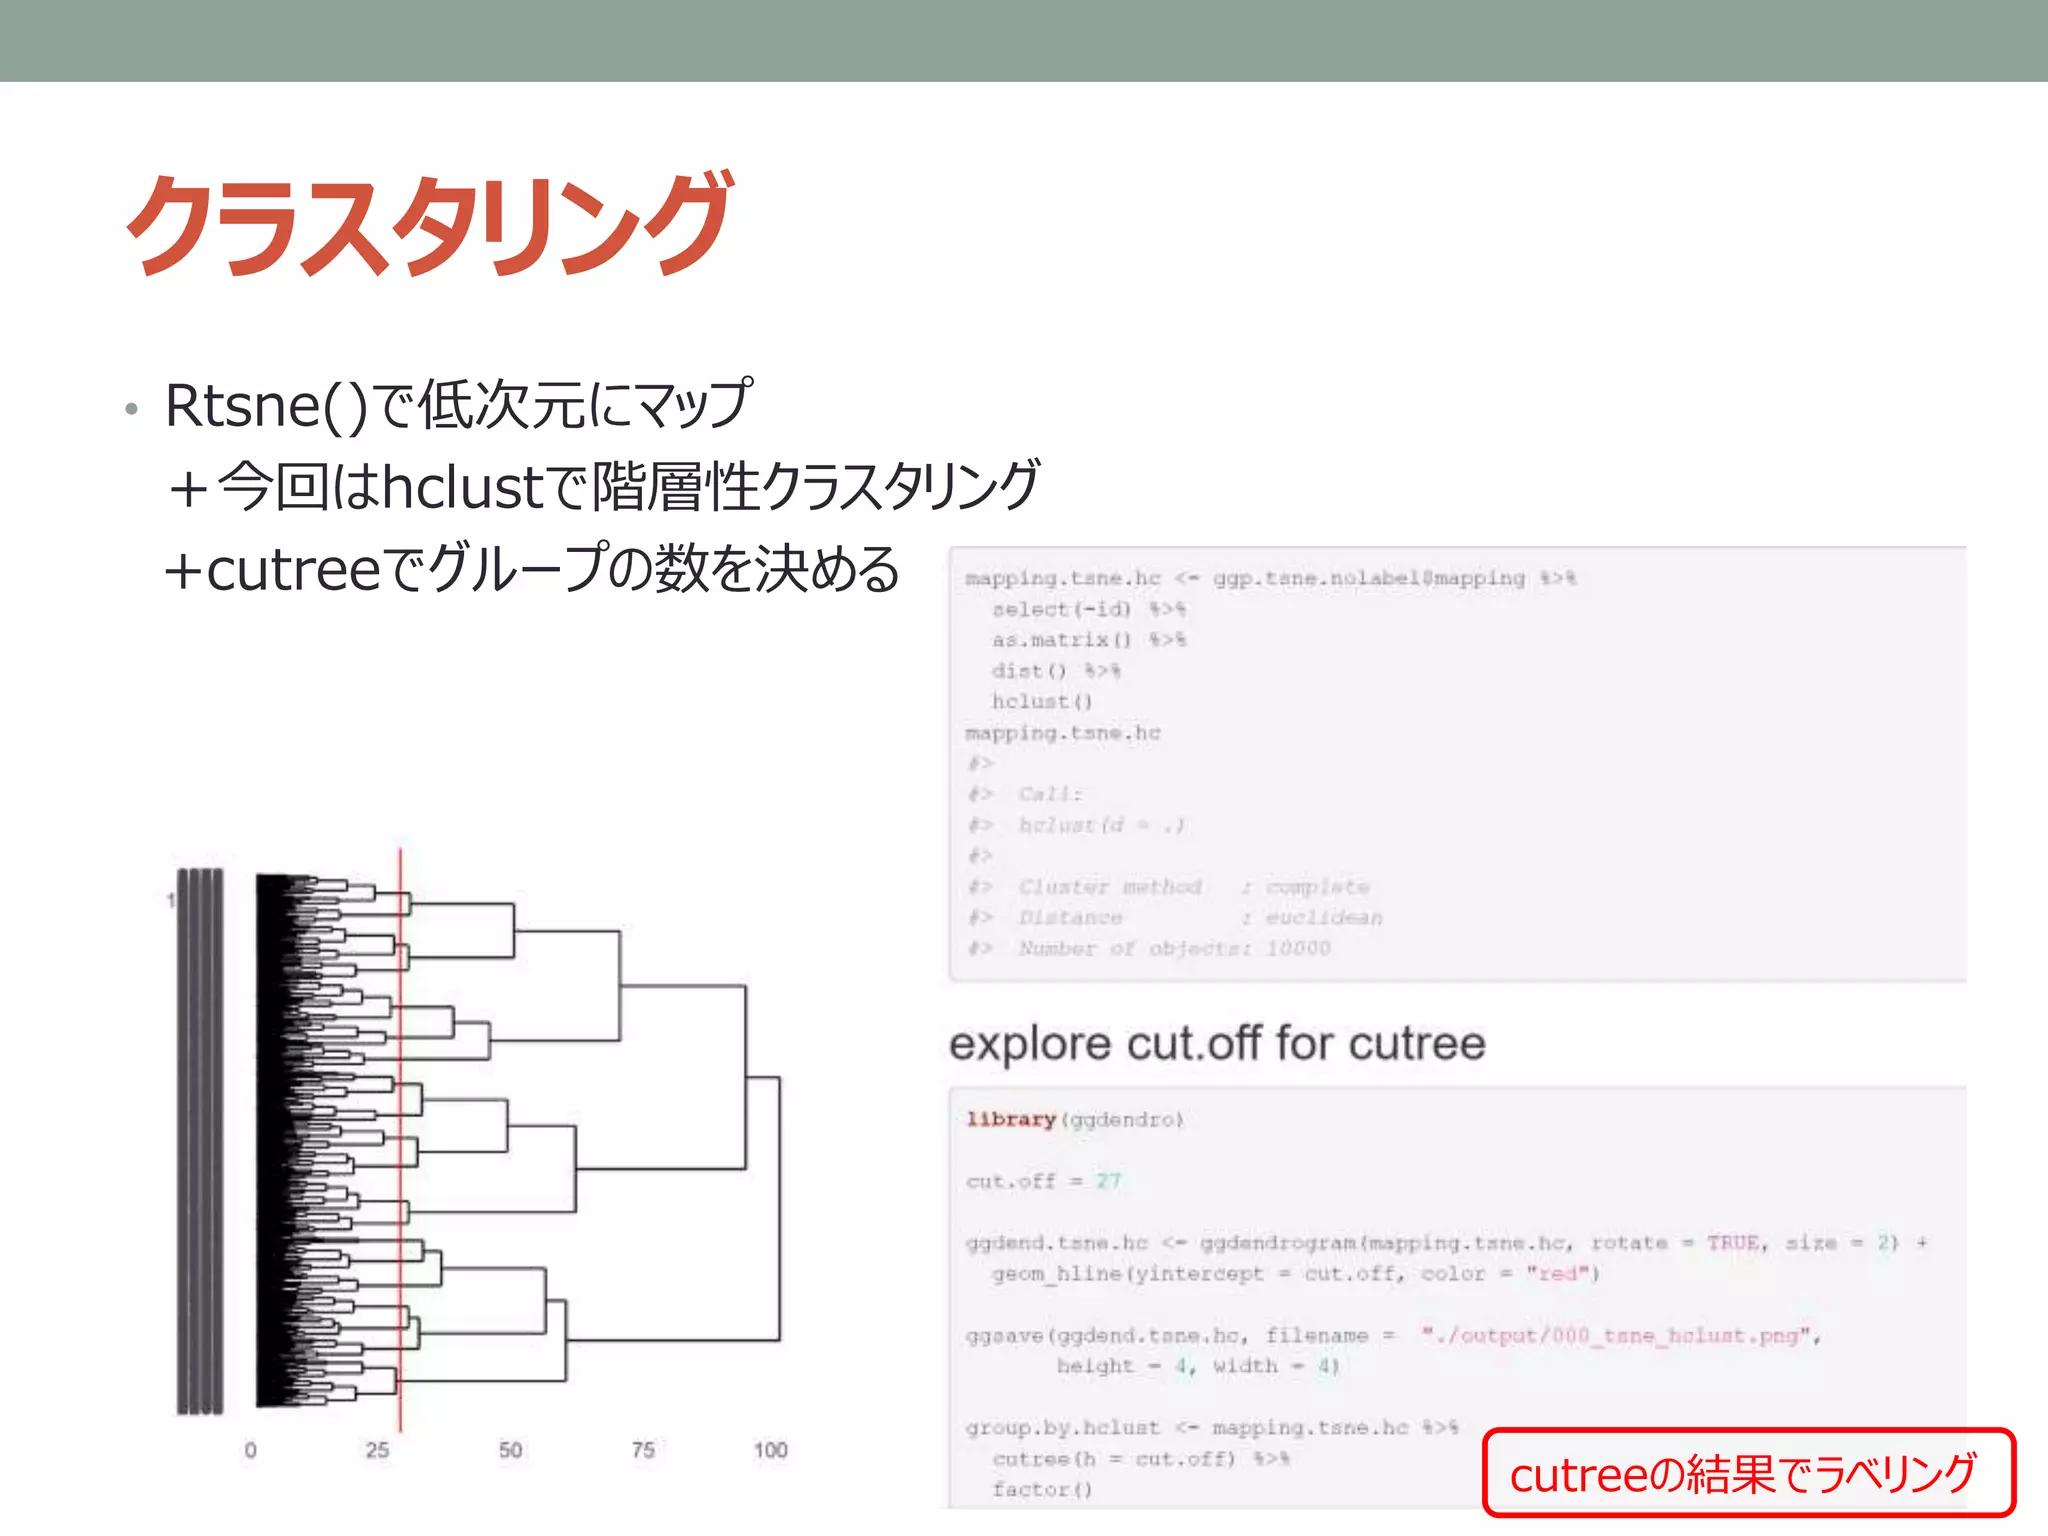Click the red callout cutreeの結果でラベリング
2048x1536 pixels.
click(x=1748, y=1473)
